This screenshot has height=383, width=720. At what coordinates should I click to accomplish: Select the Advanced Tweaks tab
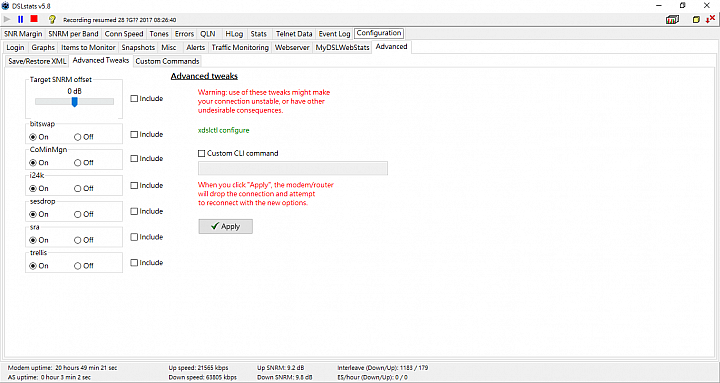(101, 60)
